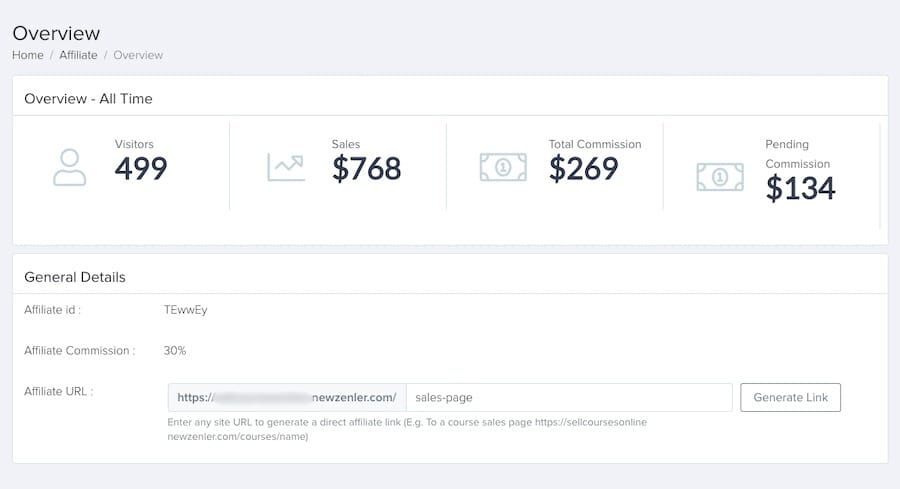Click the 30% affiliate commission value
This screenshot has height=489, width=900.
[175, 350]
